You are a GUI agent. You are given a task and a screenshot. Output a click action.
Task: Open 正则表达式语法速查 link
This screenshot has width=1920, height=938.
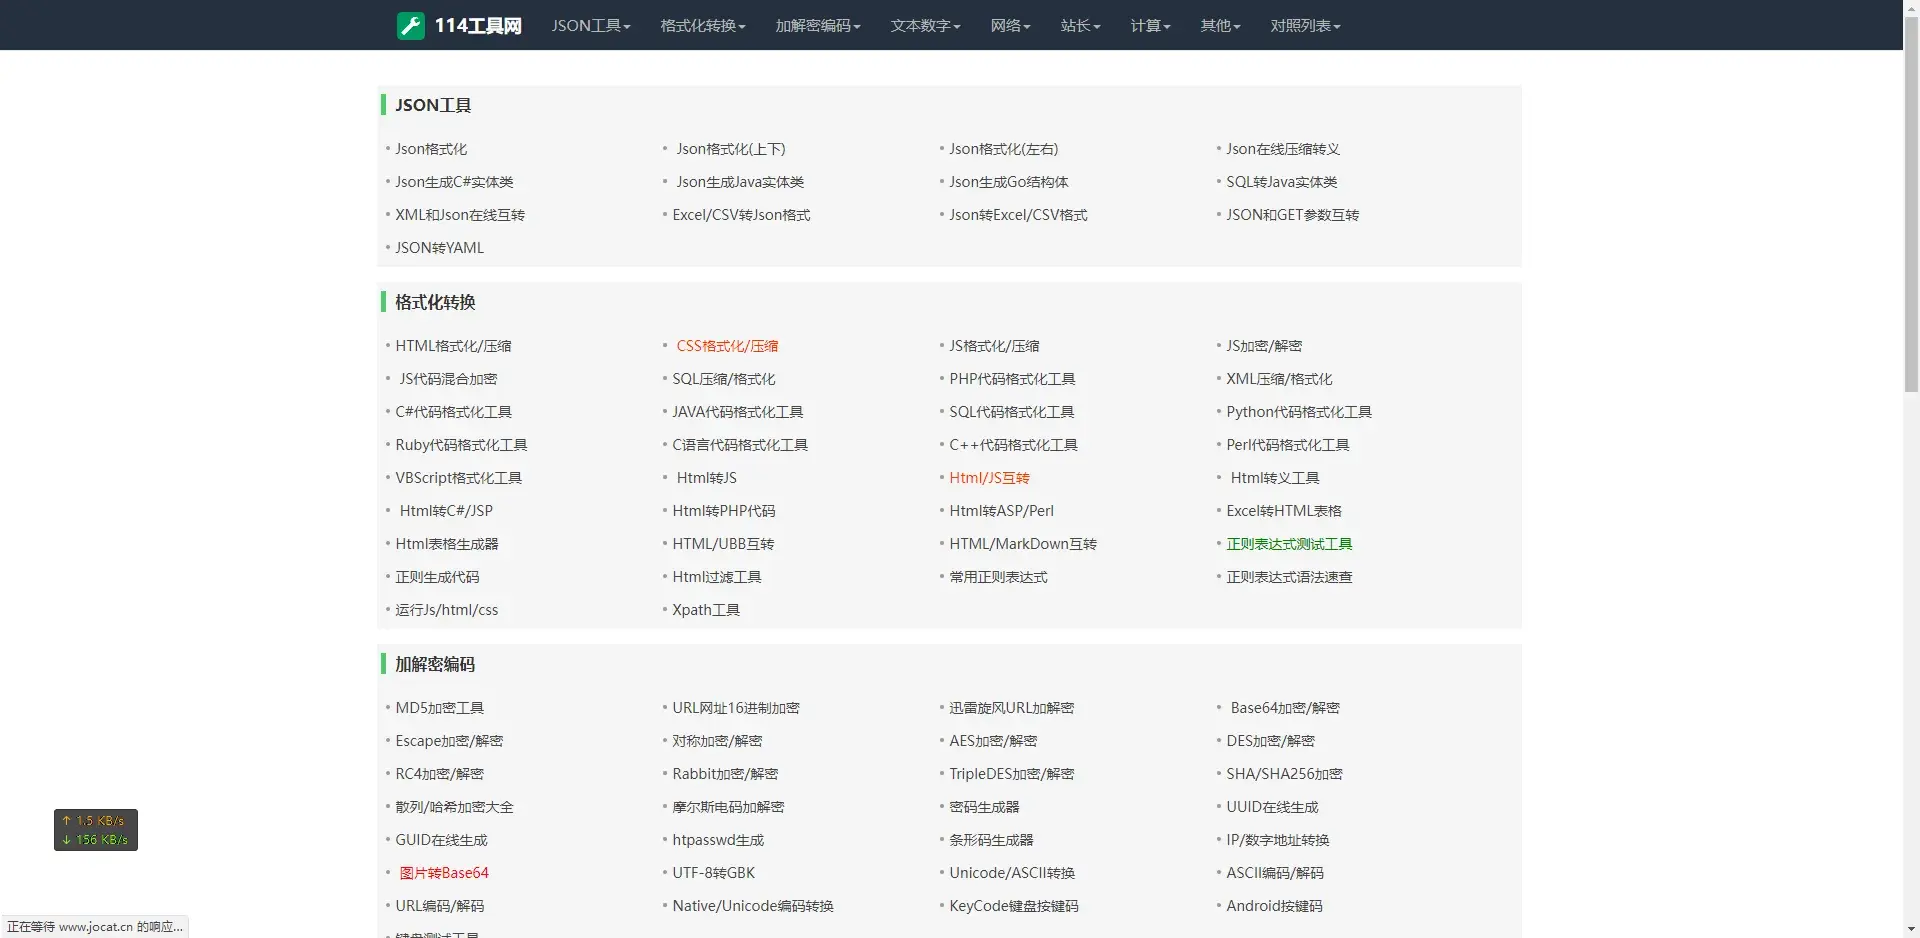coord(1289,577)
